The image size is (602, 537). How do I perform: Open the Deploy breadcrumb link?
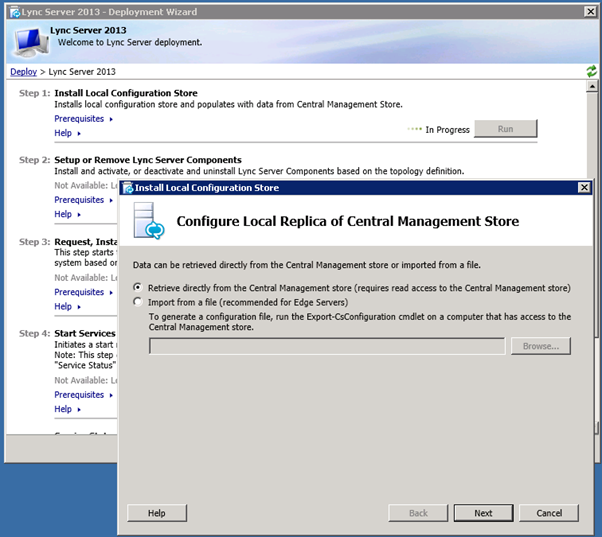point(23,72)
